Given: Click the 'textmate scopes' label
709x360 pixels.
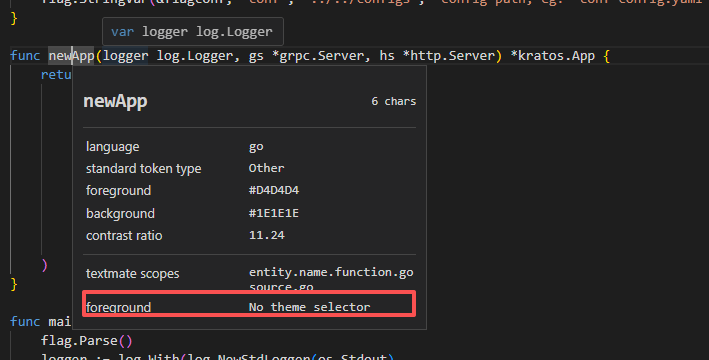Looking at the screenshot, I should 132,274.
